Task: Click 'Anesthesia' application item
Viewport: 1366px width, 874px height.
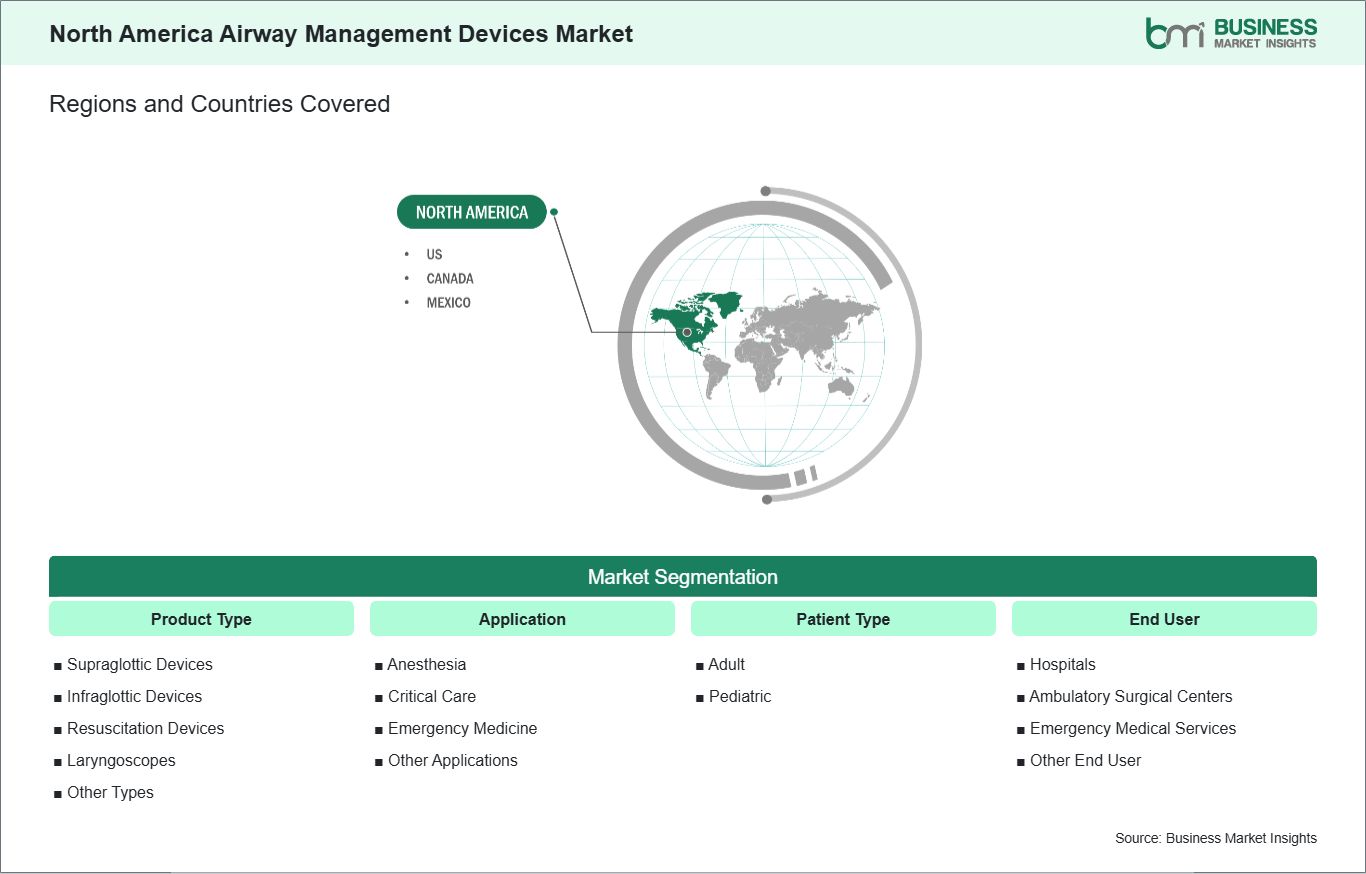Action: pos(420,664)
